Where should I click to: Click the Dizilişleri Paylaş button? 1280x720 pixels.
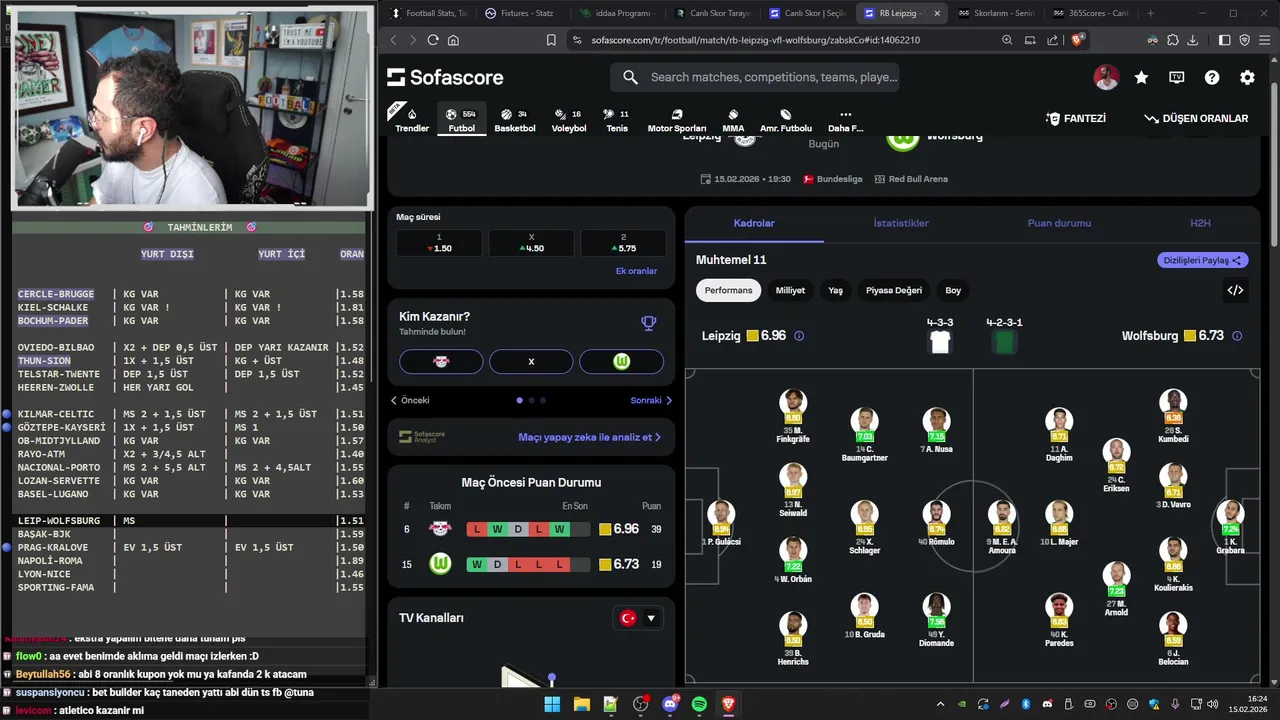click(x=1203, y=260)
